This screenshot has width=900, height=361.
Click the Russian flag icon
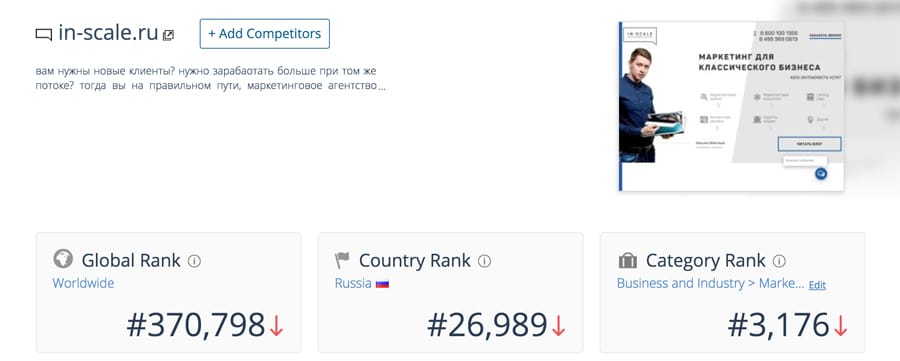[382, 284]
